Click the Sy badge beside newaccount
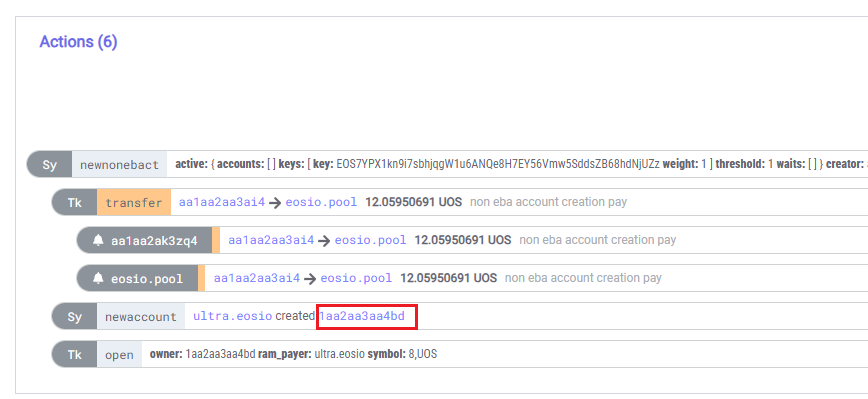868x399 pixels. click(x=74, y=317)
